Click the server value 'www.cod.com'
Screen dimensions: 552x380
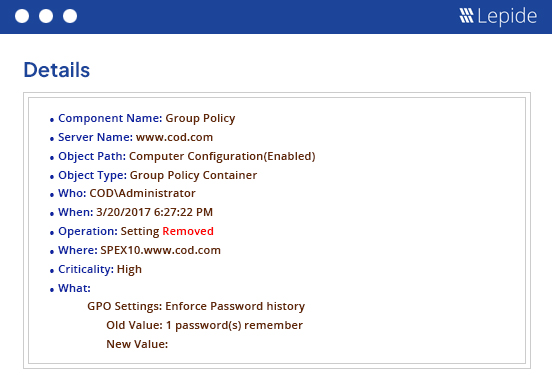[x=175, y=137]
